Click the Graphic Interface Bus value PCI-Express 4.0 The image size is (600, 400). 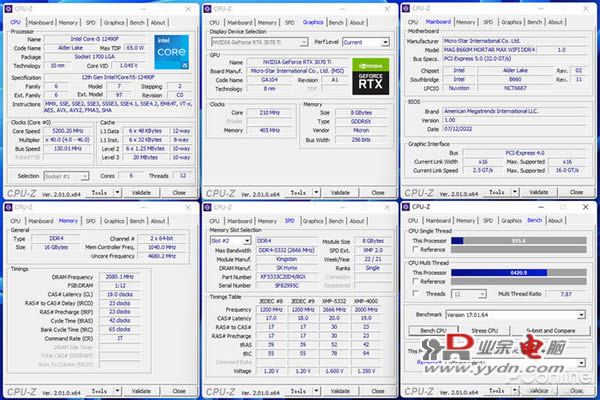(x=525, y=153)
